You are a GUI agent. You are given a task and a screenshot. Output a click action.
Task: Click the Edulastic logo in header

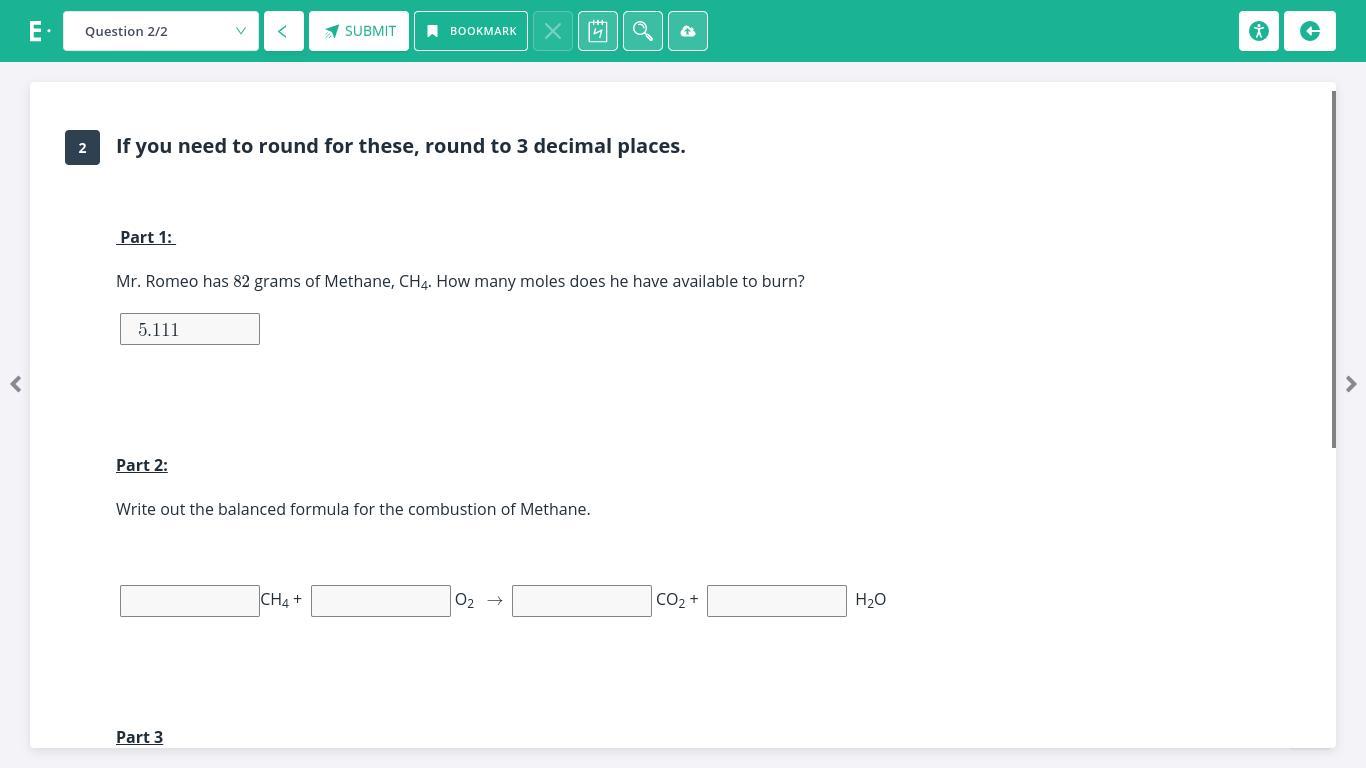[39, 31]
